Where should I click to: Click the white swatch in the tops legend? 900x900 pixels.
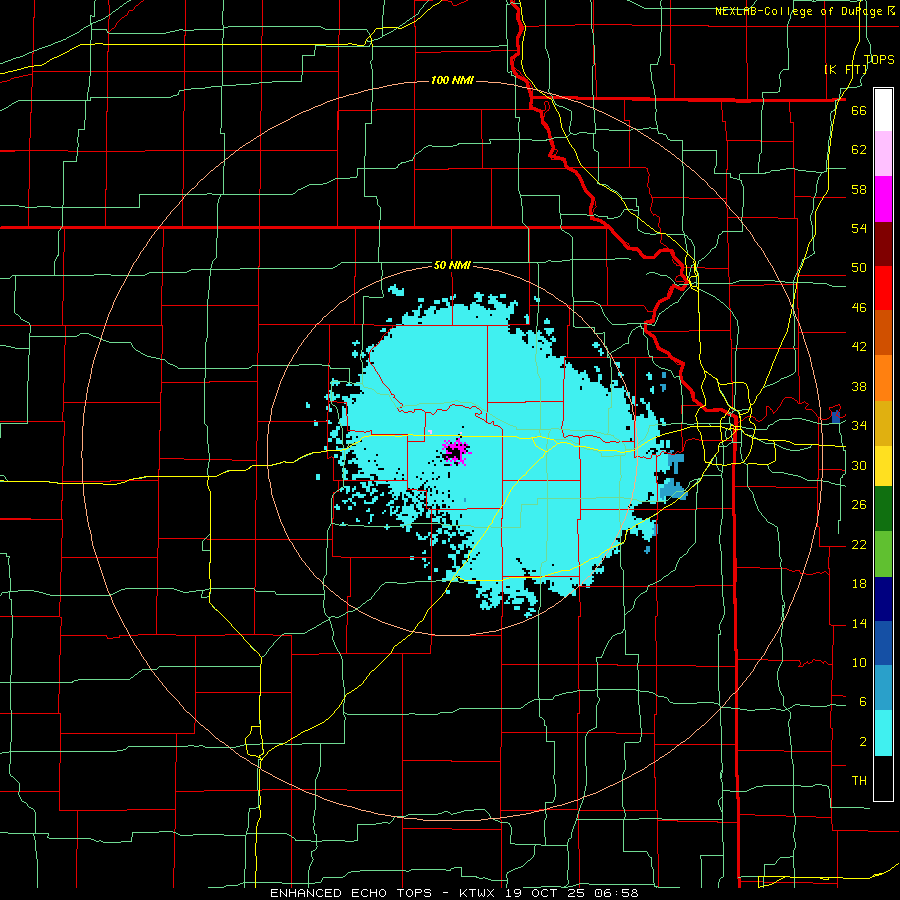[883, 110]
